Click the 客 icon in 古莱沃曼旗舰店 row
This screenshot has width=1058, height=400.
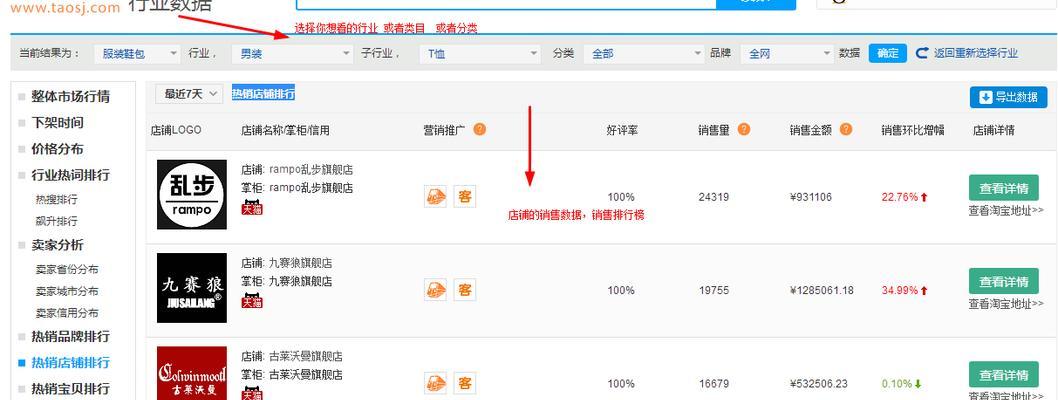pyautogui.click(x=464, y=384)
